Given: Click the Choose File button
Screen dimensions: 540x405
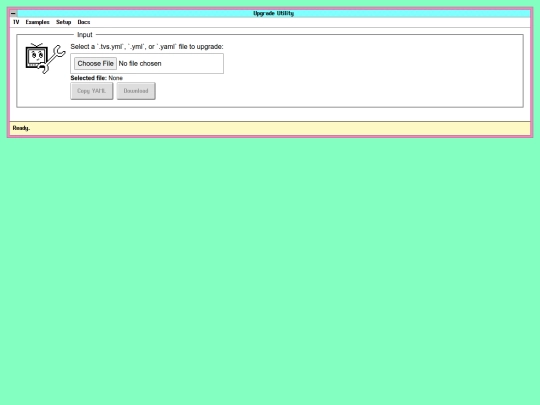Looking at the screenshot, I should [x=95, y=63].
